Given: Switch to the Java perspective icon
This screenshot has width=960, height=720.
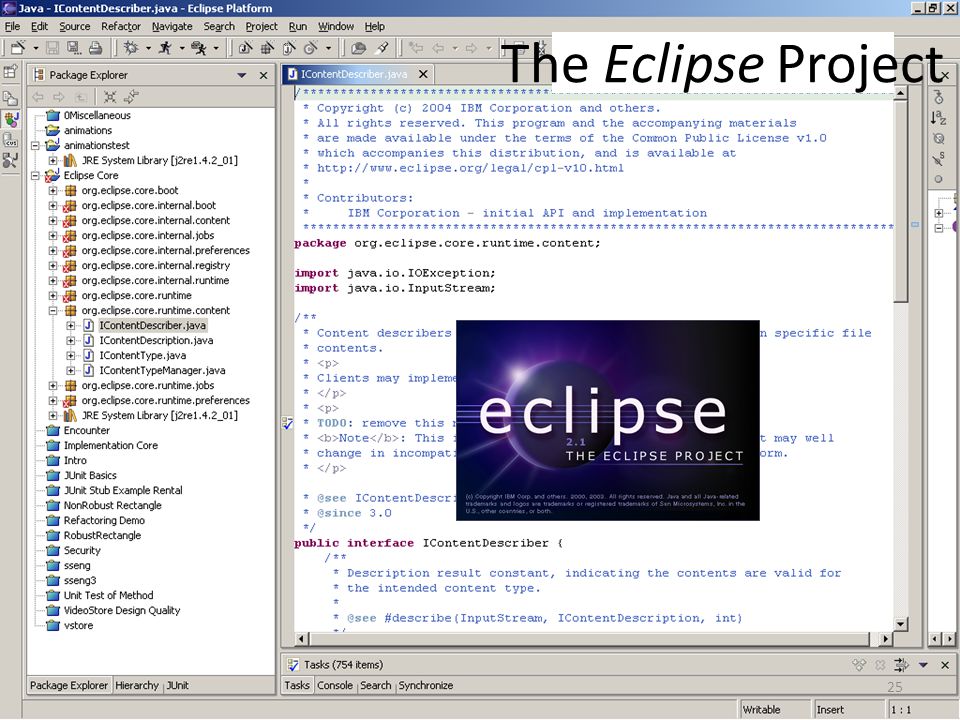Looking at the screenshot, I should click(10, 119).
